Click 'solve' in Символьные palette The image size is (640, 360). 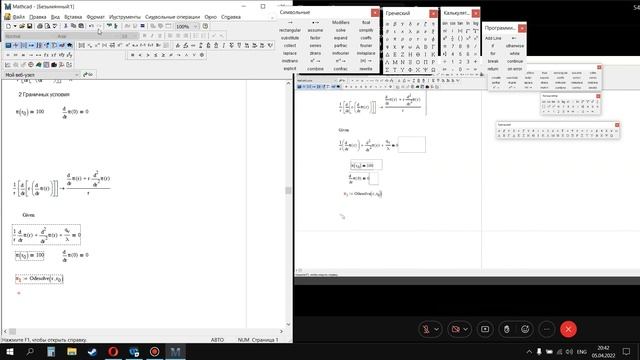pos(340,30)
